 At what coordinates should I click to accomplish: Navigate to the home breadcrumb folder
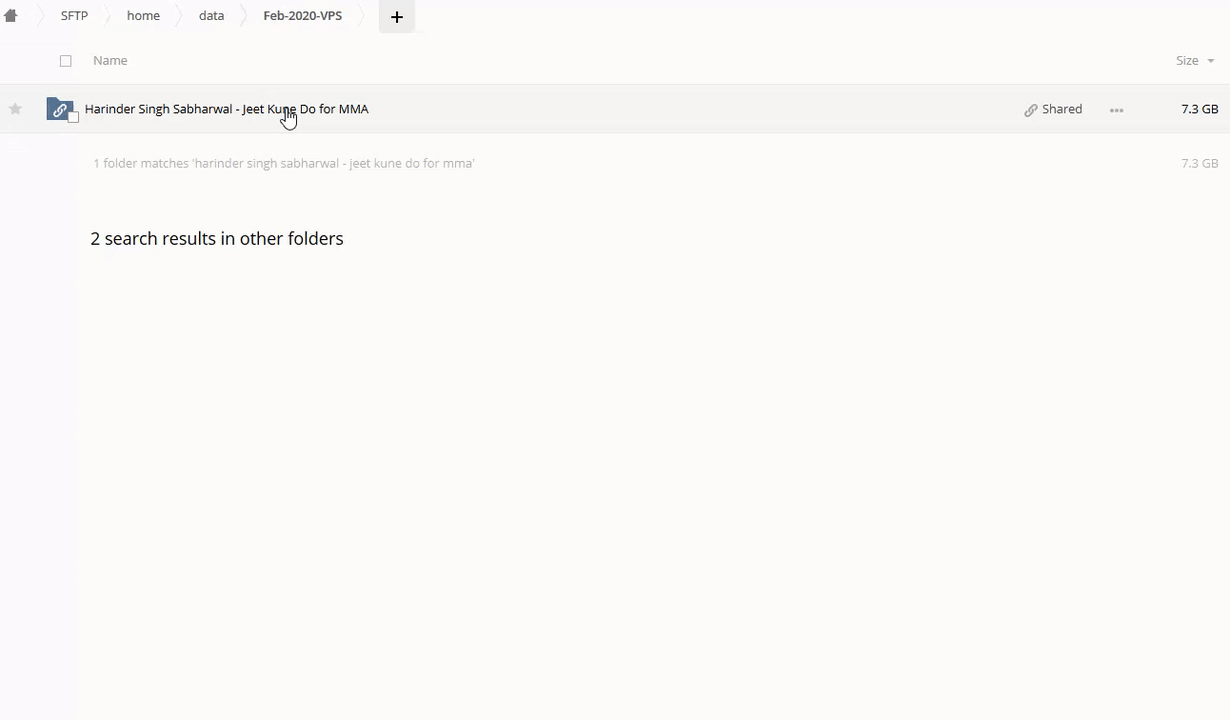click(x=143, y=16)
